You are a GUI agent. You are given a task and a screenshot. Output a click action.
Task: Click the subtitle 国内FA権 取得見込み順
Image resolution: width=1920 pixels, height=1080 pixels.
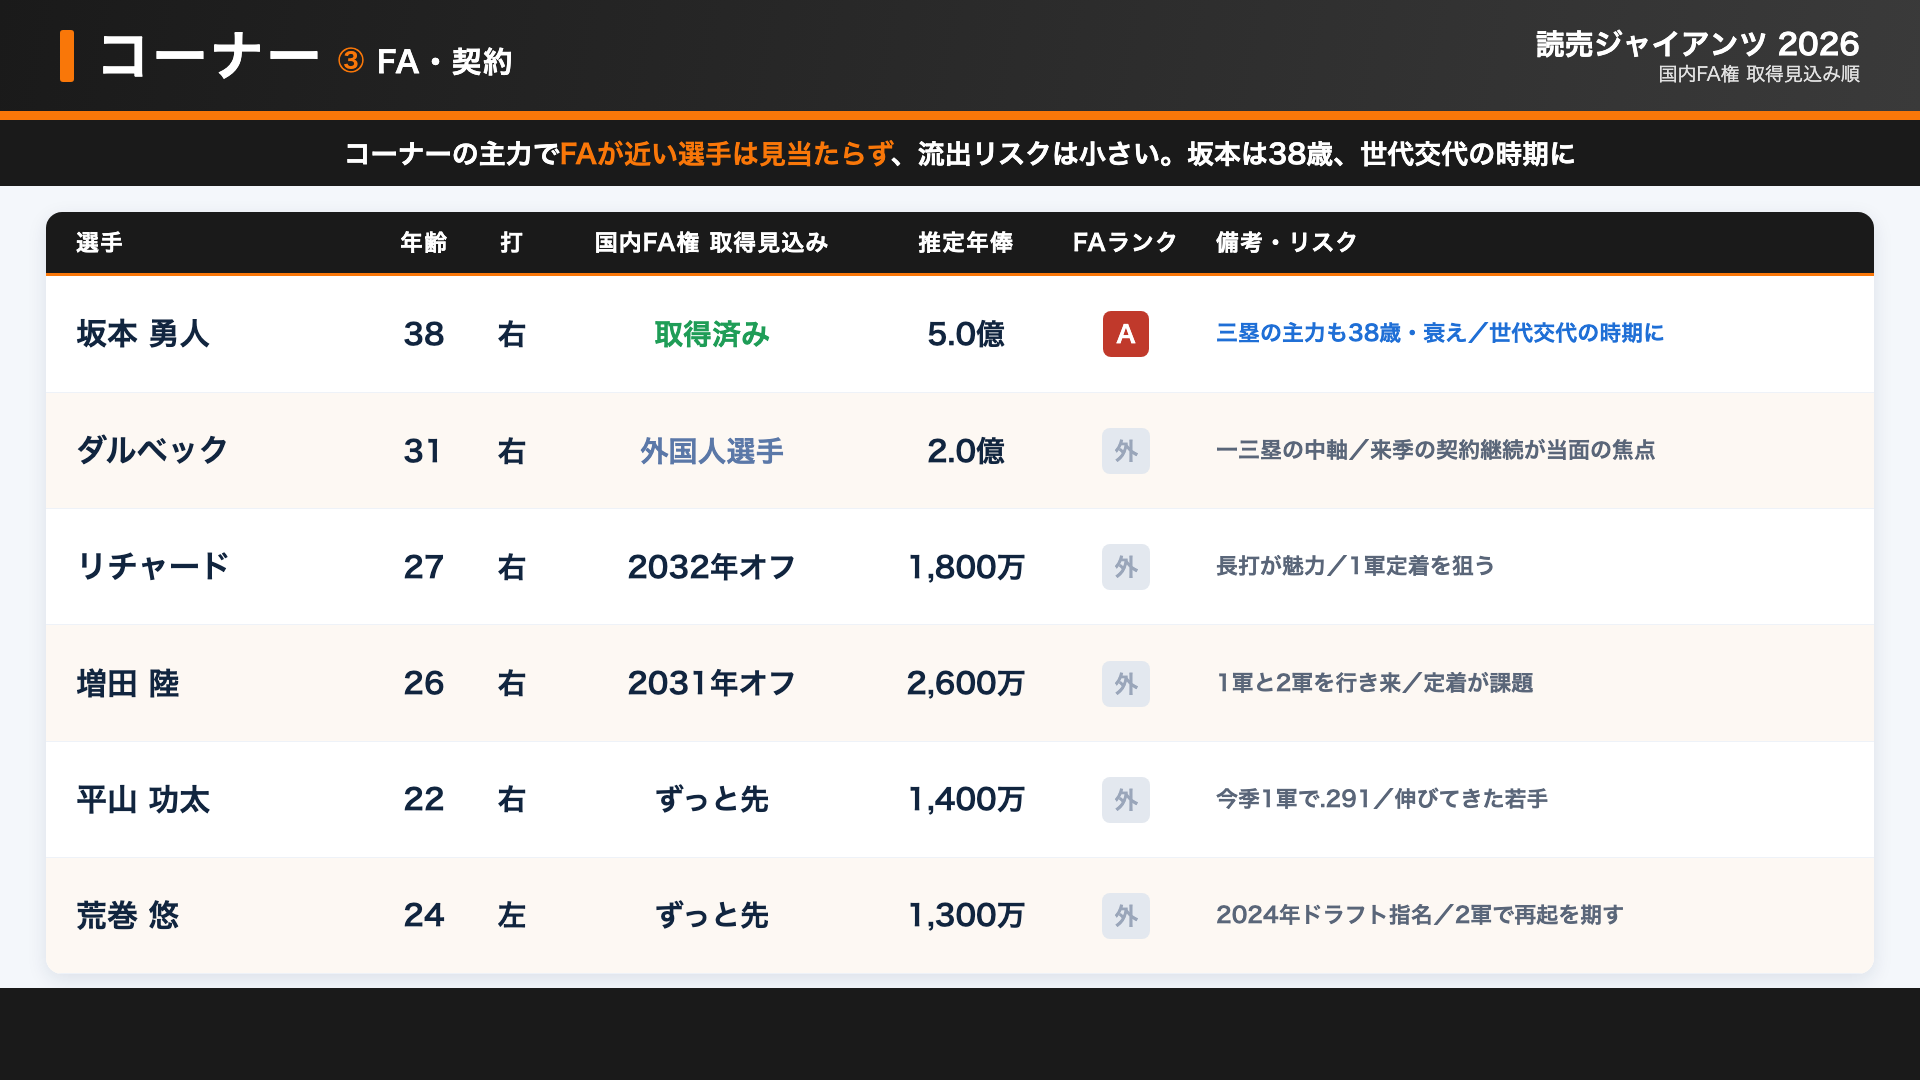point(1759,75)
